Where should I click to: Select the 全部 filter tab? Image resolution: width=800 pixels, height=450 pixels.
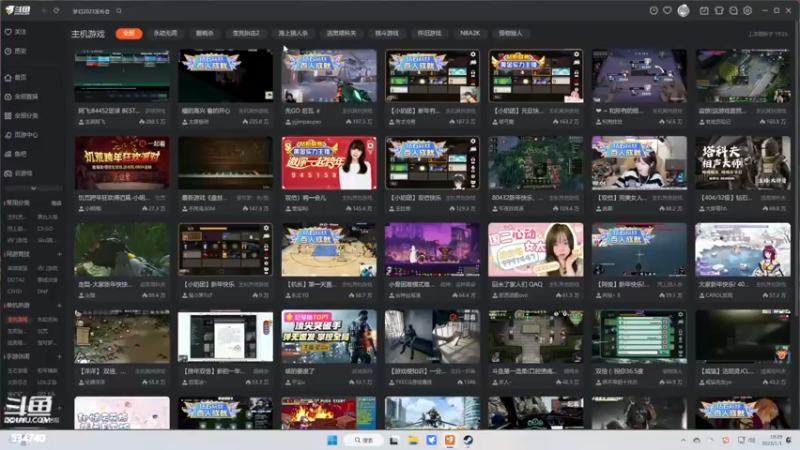pos(129,33)
